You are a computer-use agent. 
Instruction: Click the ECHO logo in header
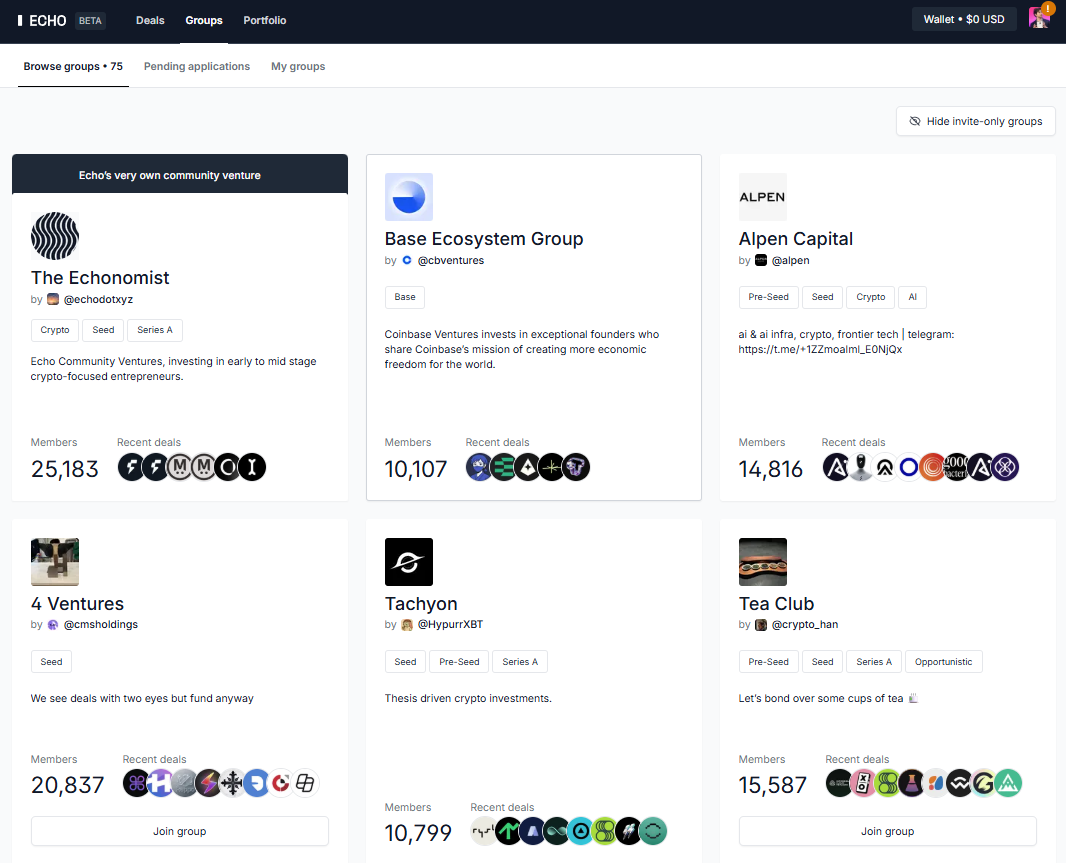click(x=42, y=20)
